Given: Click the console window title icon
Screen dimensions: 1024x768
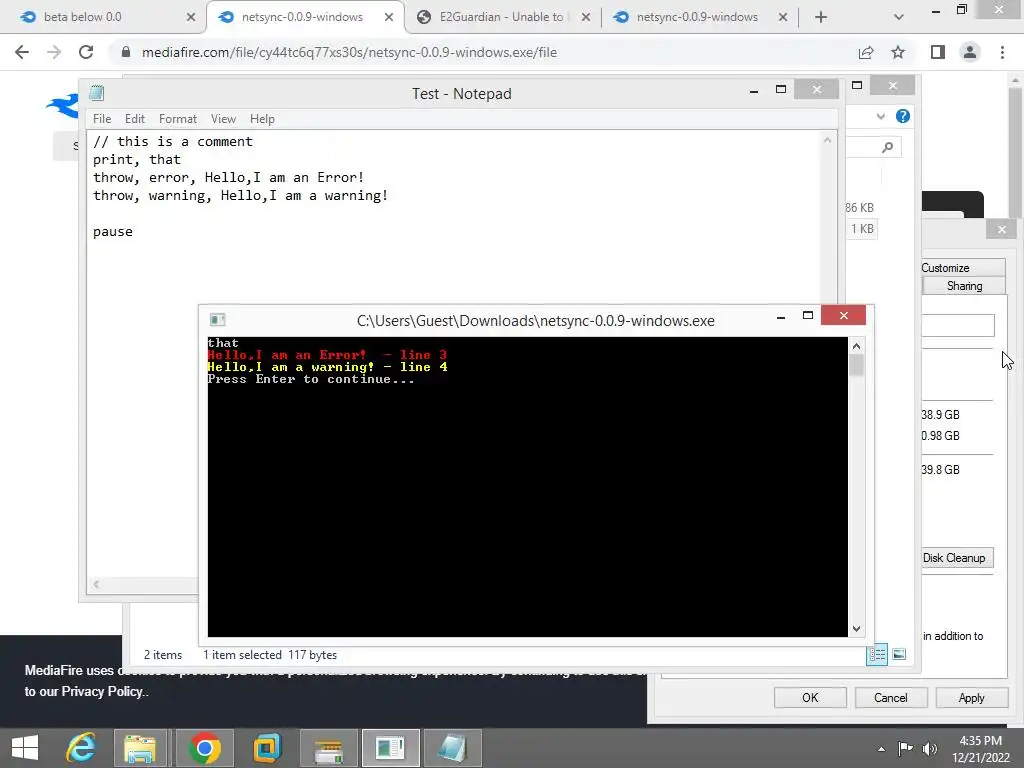Looking at the screenshot, I should coord(217,319).
